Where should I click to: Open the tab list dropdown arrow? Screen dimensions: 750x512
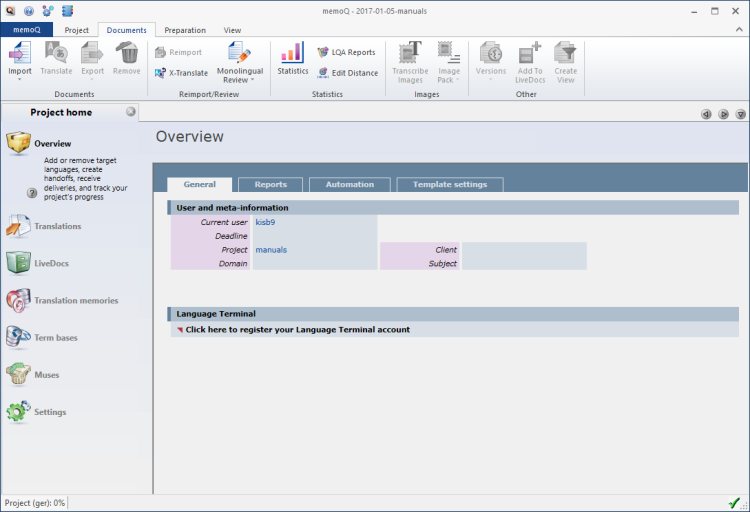740,114
